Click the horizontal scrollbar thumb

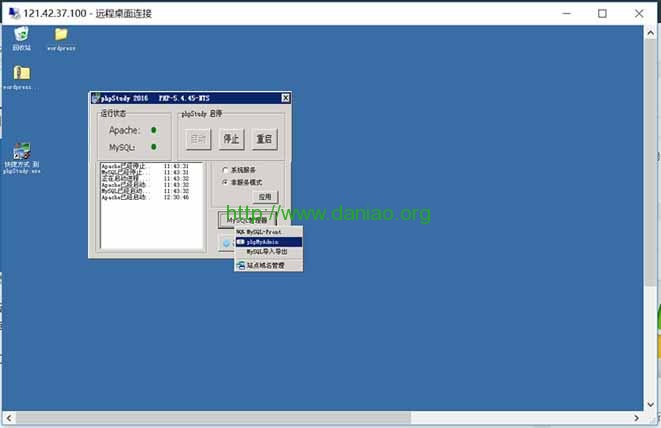213,418
